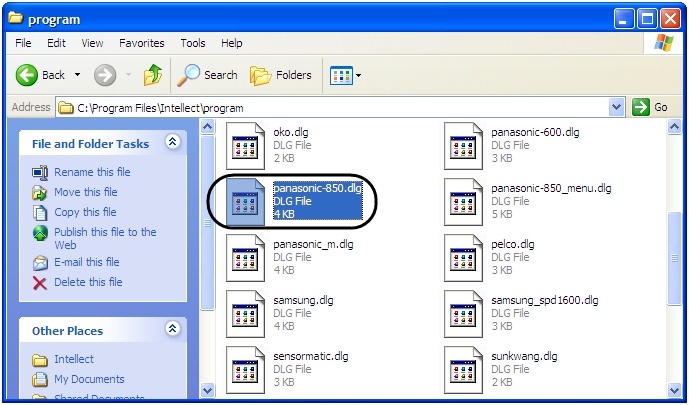Click the Forward arrow button
Screen dimensions: 689x405
coord(105,75)
